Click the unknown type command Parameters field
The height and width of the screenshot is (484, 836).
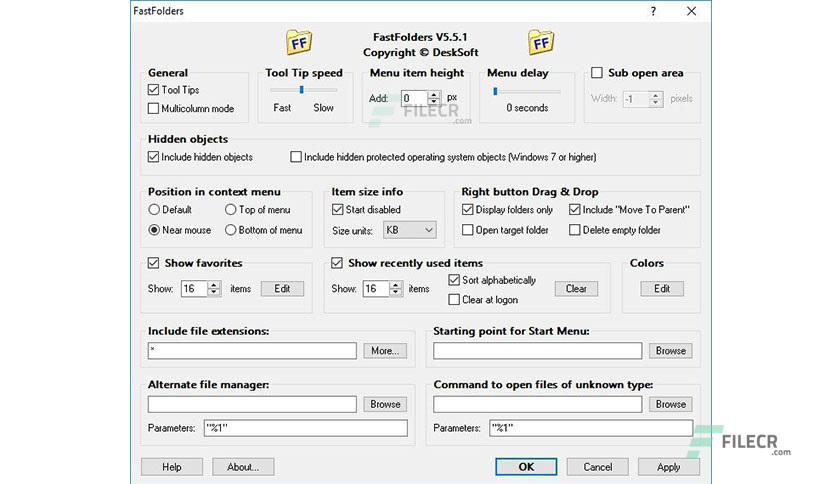tap(591, 428)
